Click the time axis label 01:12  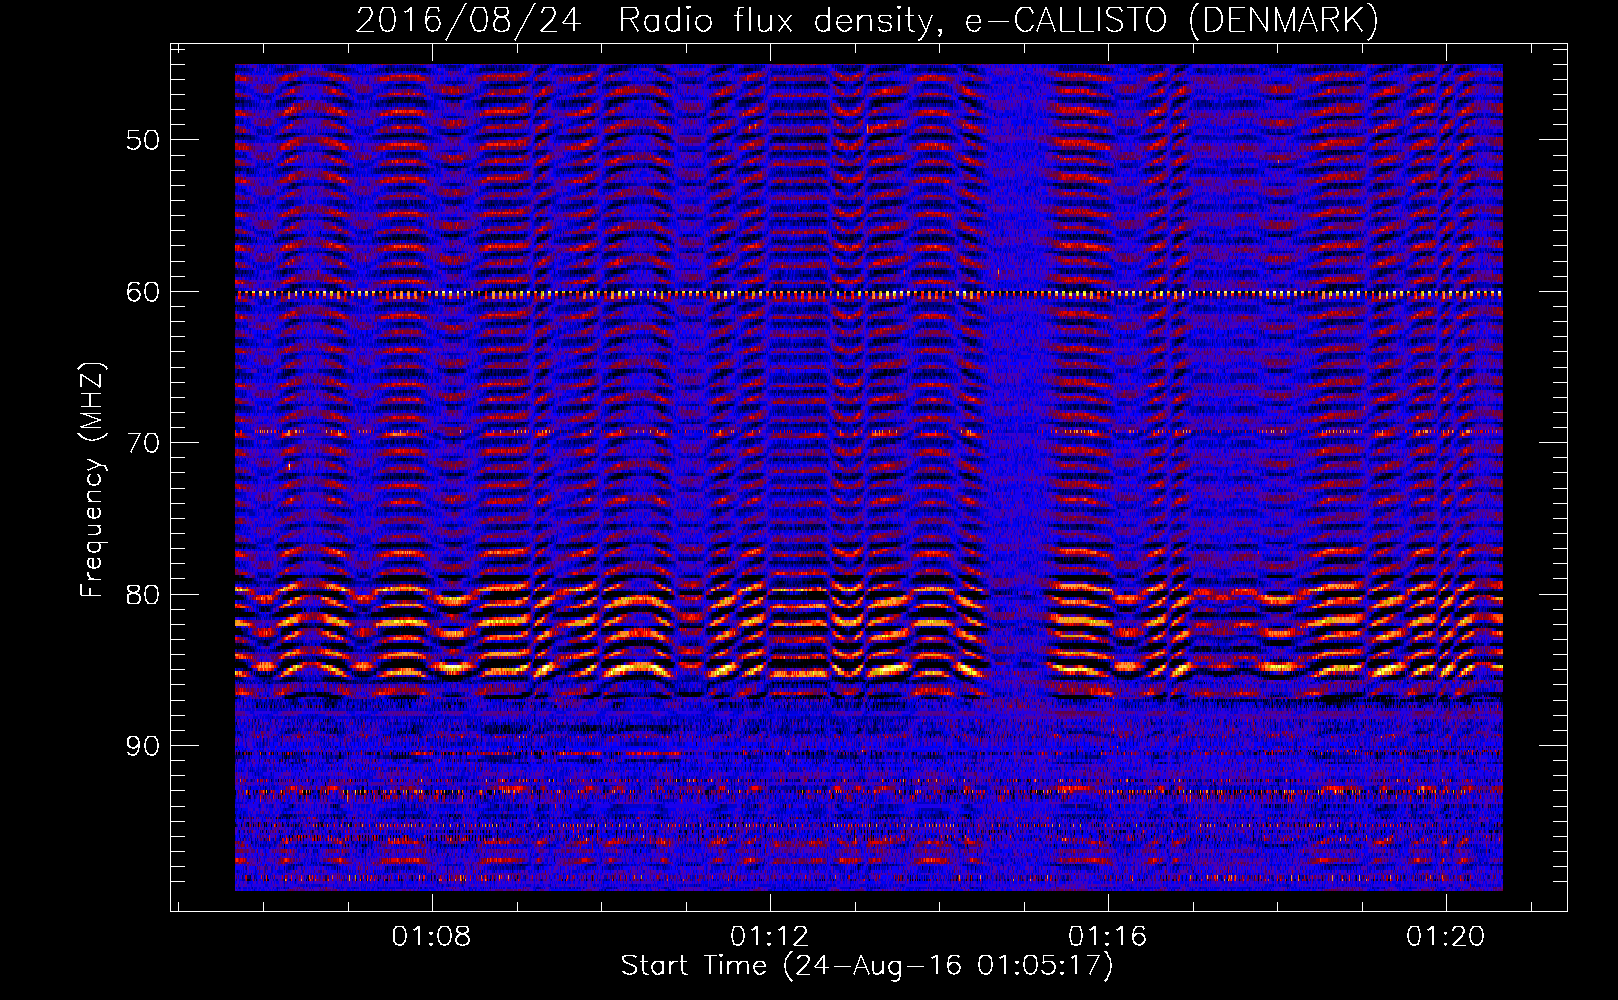(770, 937)
